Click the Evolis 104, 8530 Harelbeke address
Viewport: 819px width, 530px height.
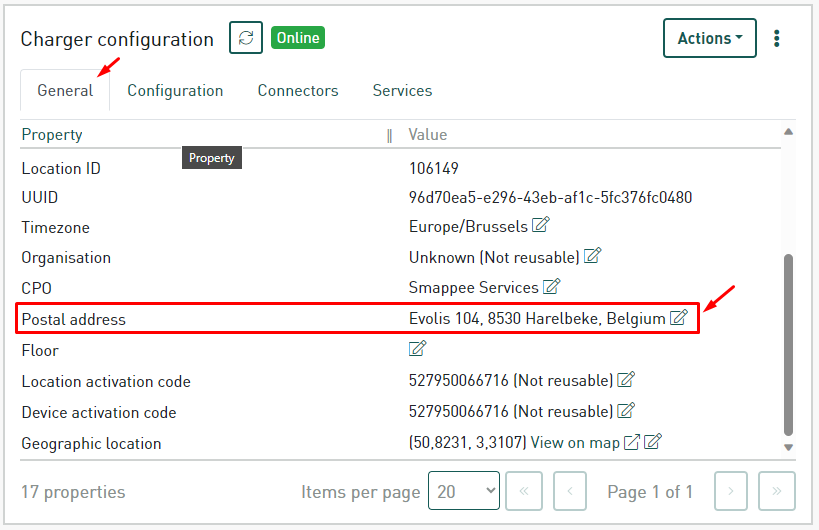537,319
